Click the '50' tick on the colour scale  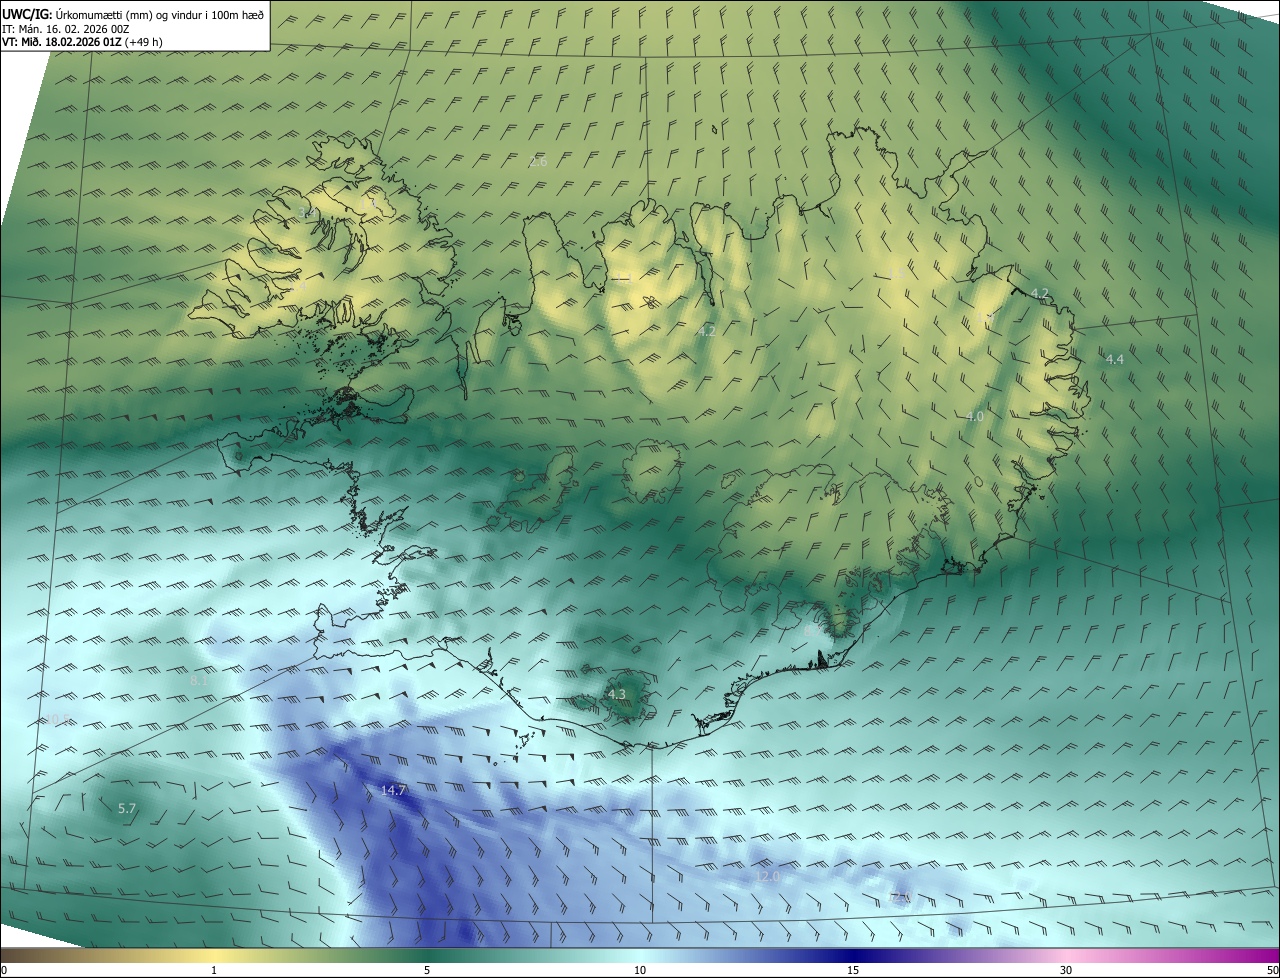1272,970
